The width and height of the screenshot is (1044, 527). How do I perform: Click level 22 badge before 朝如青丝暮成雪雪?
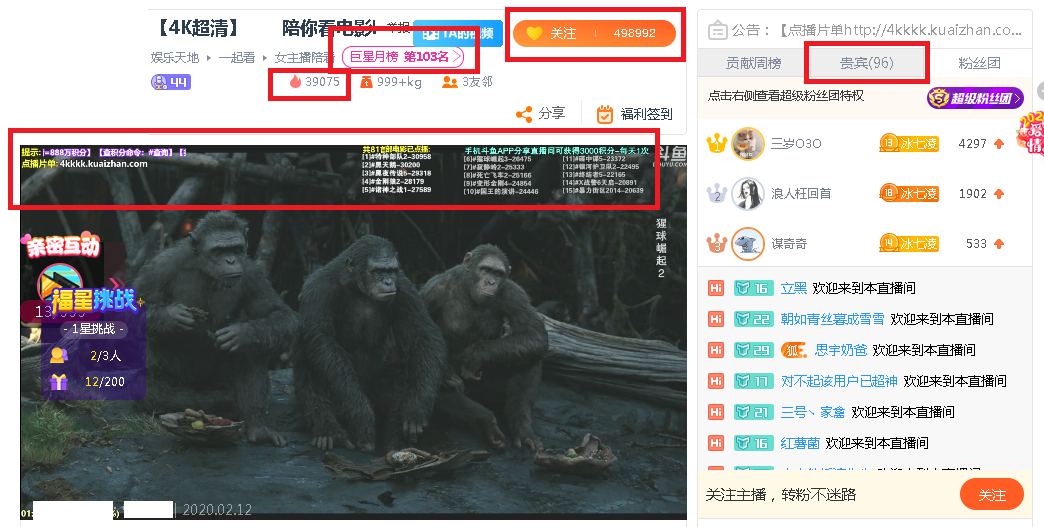click(x=753, y=319)
